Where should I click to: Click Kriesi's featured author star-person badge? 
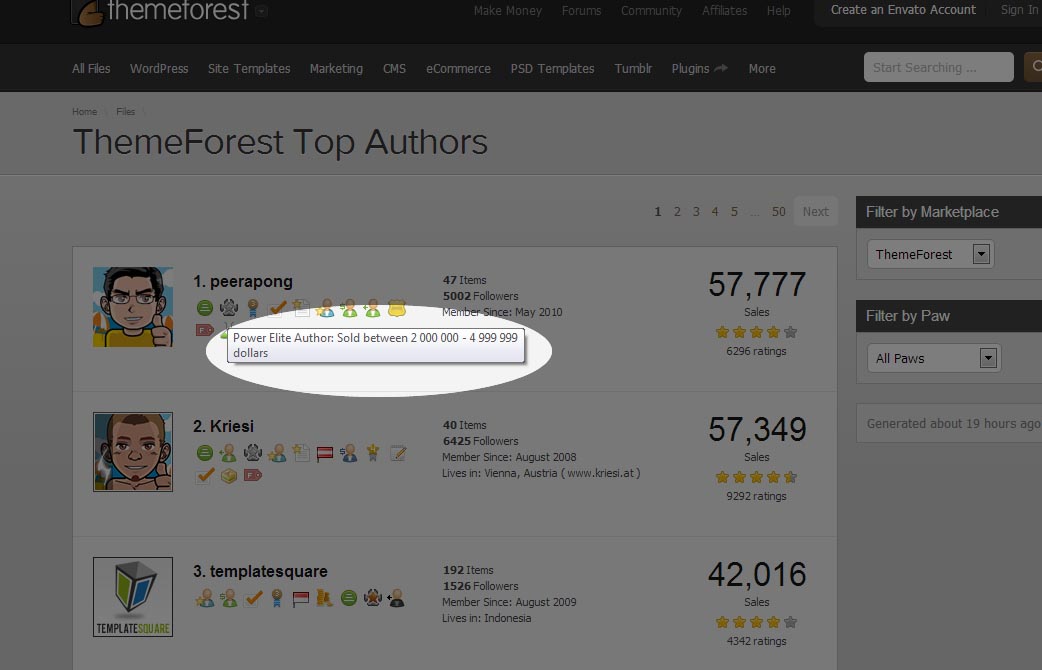[277, 453]
